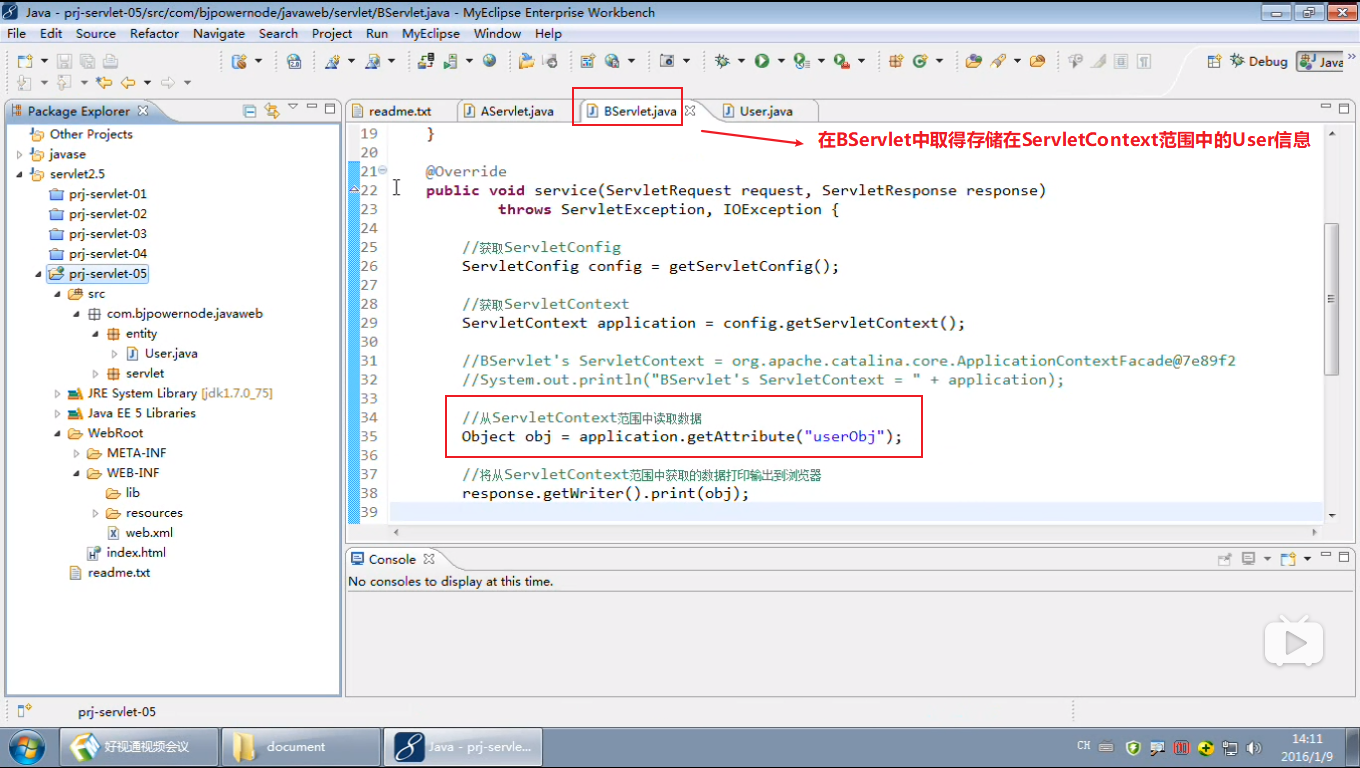
Task: Expand the JRE System Library node
Action: [58, 393]
